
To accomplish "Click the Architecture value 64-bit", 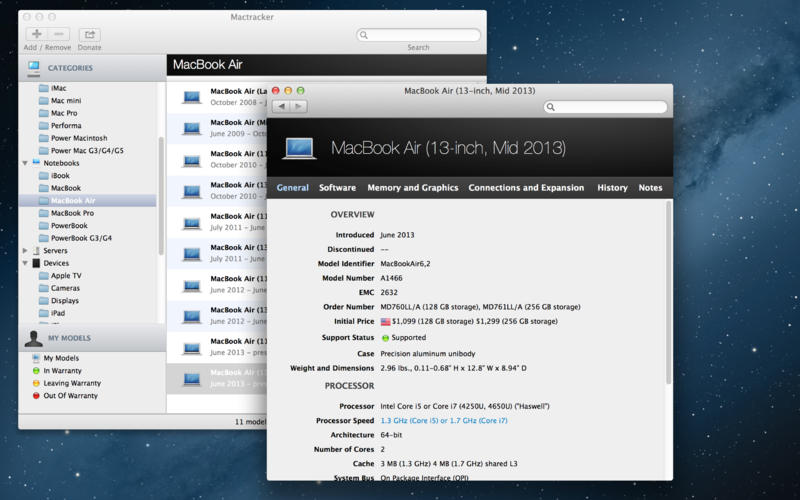I will click(x=391, y=435).
